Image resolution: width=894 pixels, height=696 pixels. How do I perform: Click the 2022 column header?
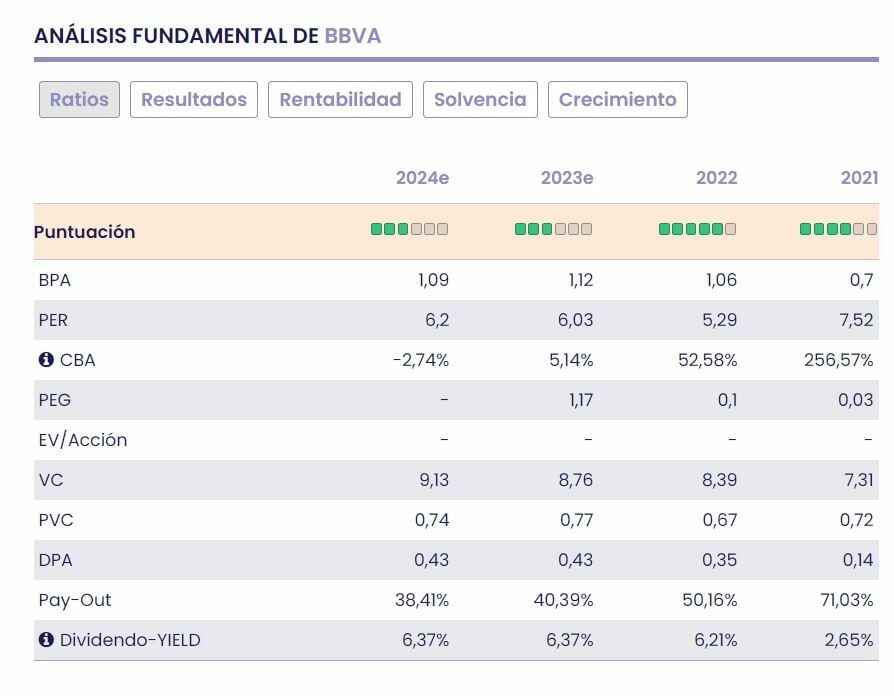tap(716, 178)
